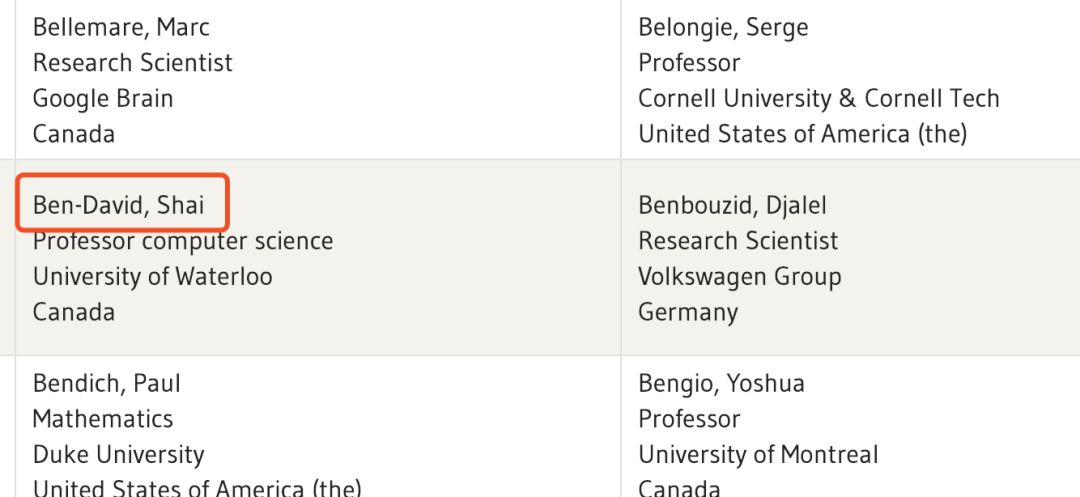1080x497 pixels.
Task: Click the Germany country text
Action: click(x=688, y=312)
